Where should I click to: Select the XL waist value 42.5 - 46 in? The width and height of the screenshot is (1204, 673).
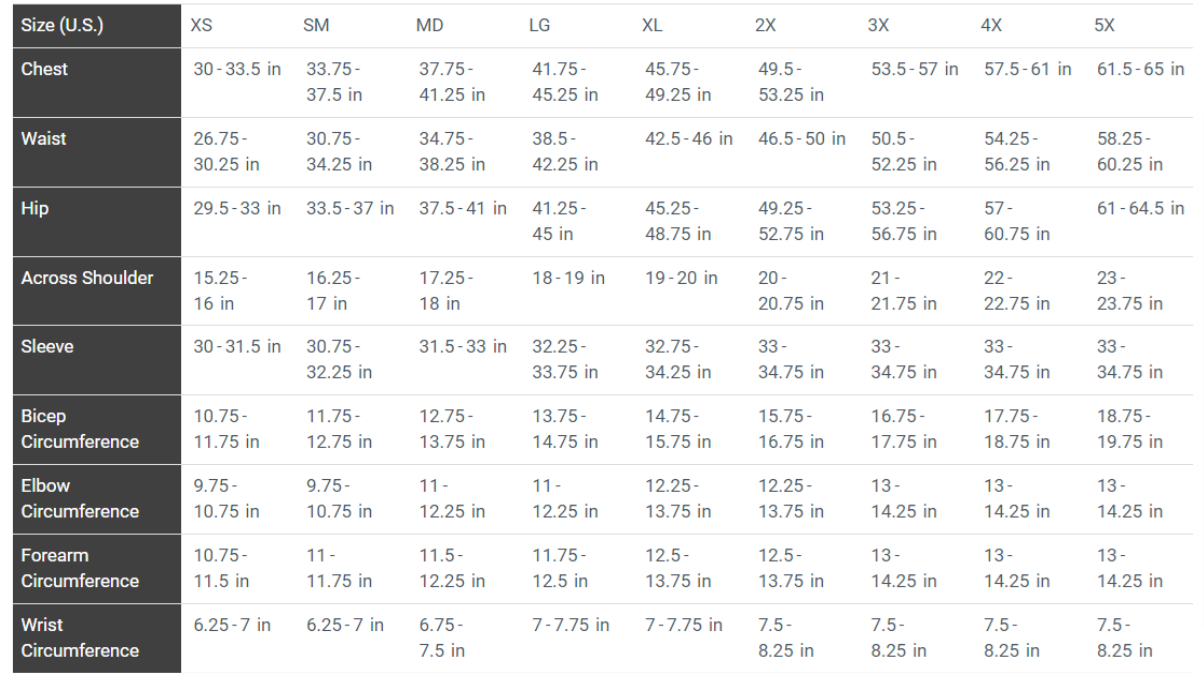pos(689,139)
